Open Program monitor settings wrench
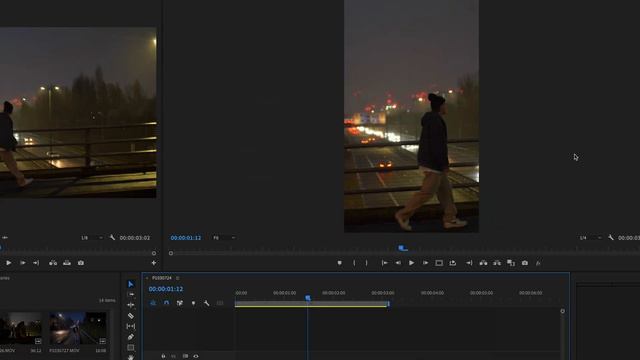640x360 pixels. point(611,238)
